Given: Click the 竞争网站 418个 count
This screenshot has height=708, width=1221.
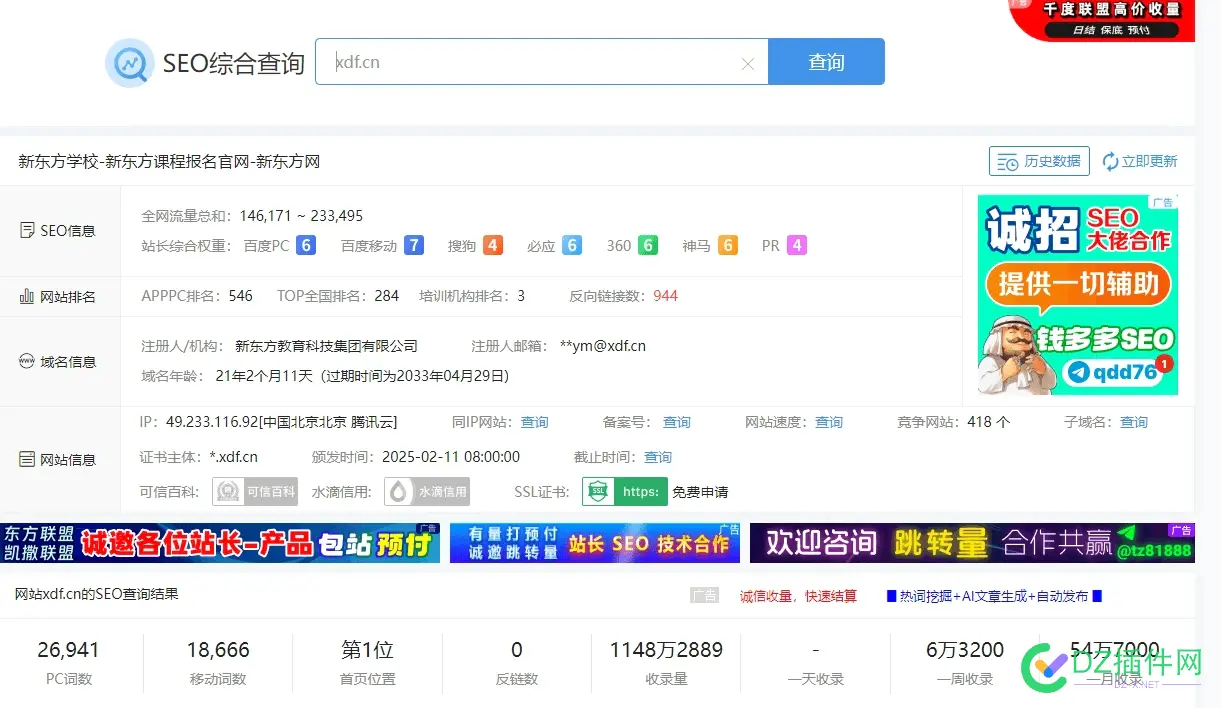Looking at the screenshot, I should (x=988, y=421).
